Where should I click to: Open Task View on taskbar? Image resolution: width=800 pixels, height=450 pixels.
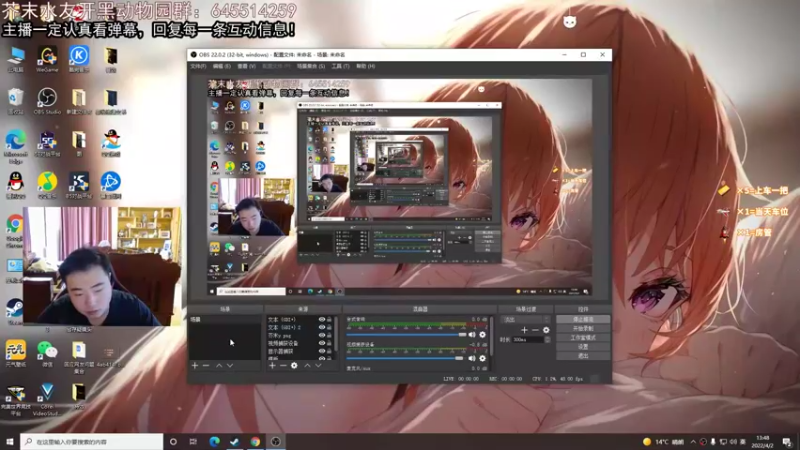tap(193, 442)
